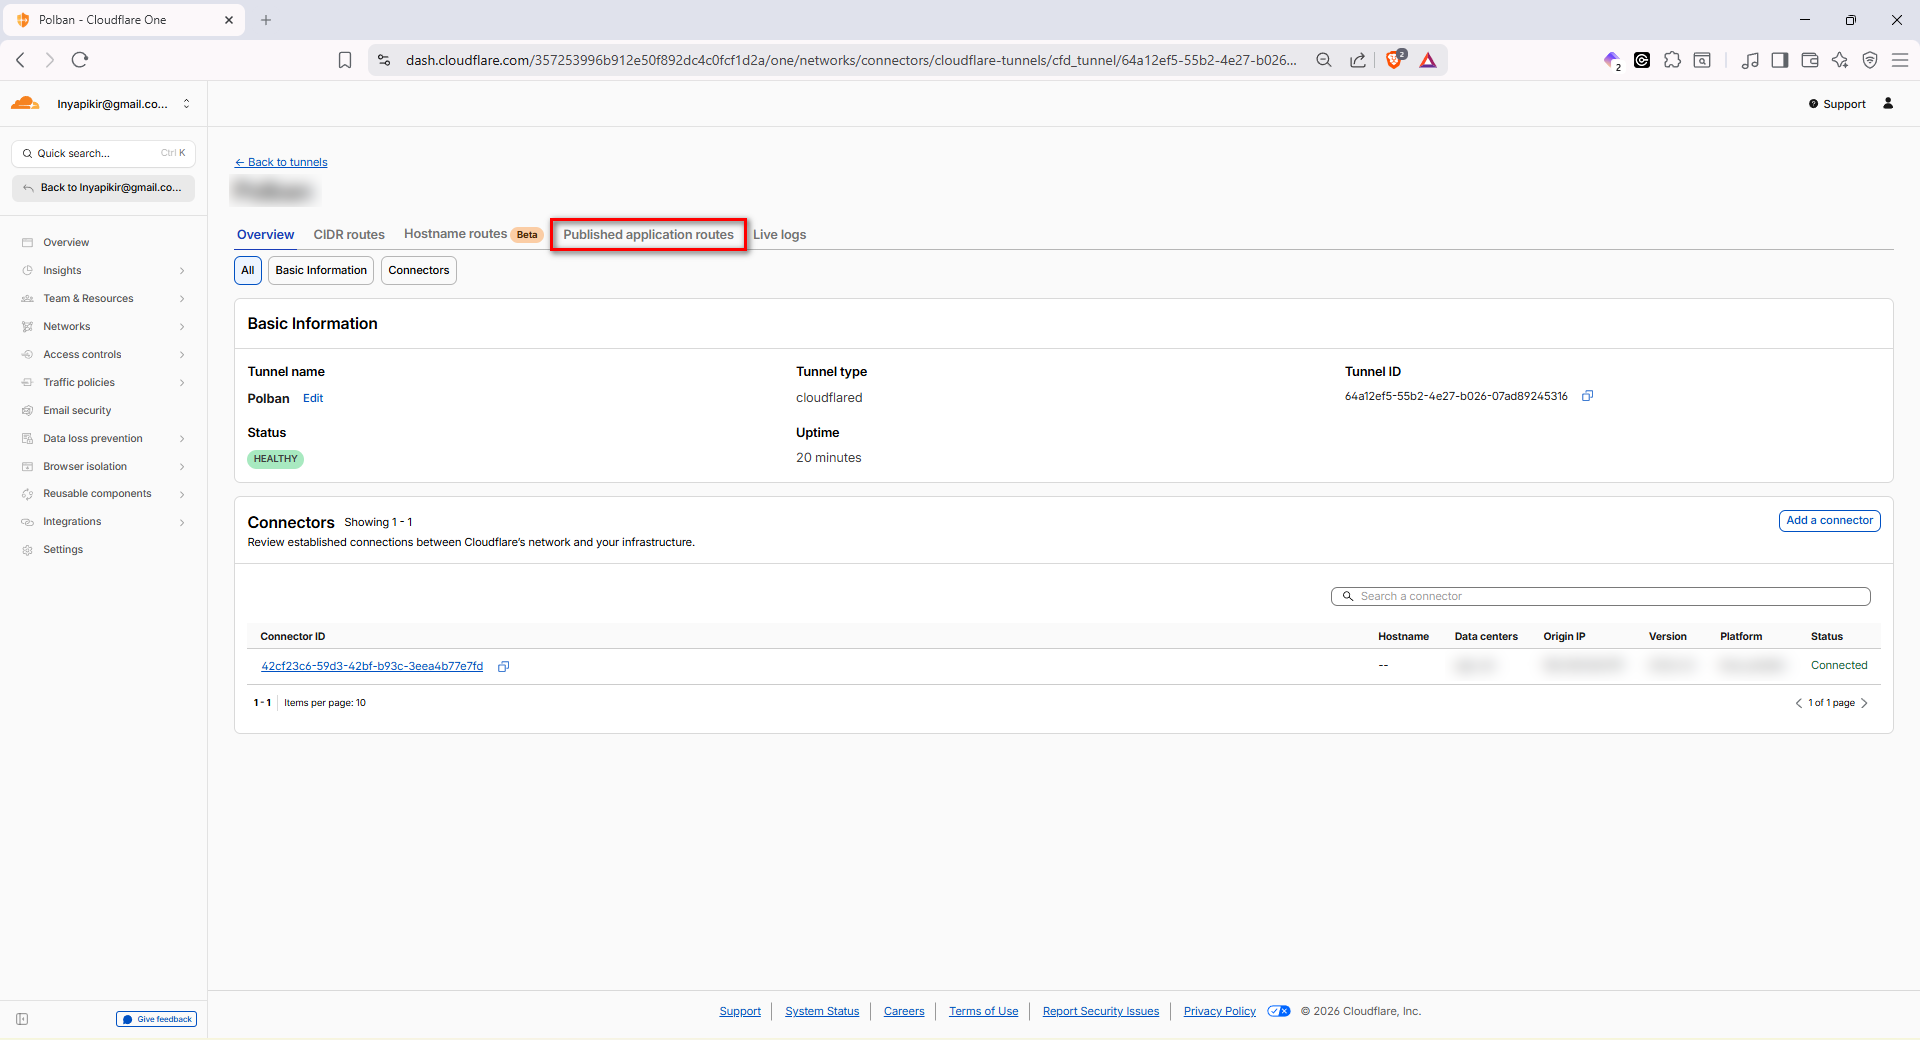The height and width of the screenshot is (1040, 1920).
Task: Open connector ID 42cf23c6 link
Action: pos(372,666)
